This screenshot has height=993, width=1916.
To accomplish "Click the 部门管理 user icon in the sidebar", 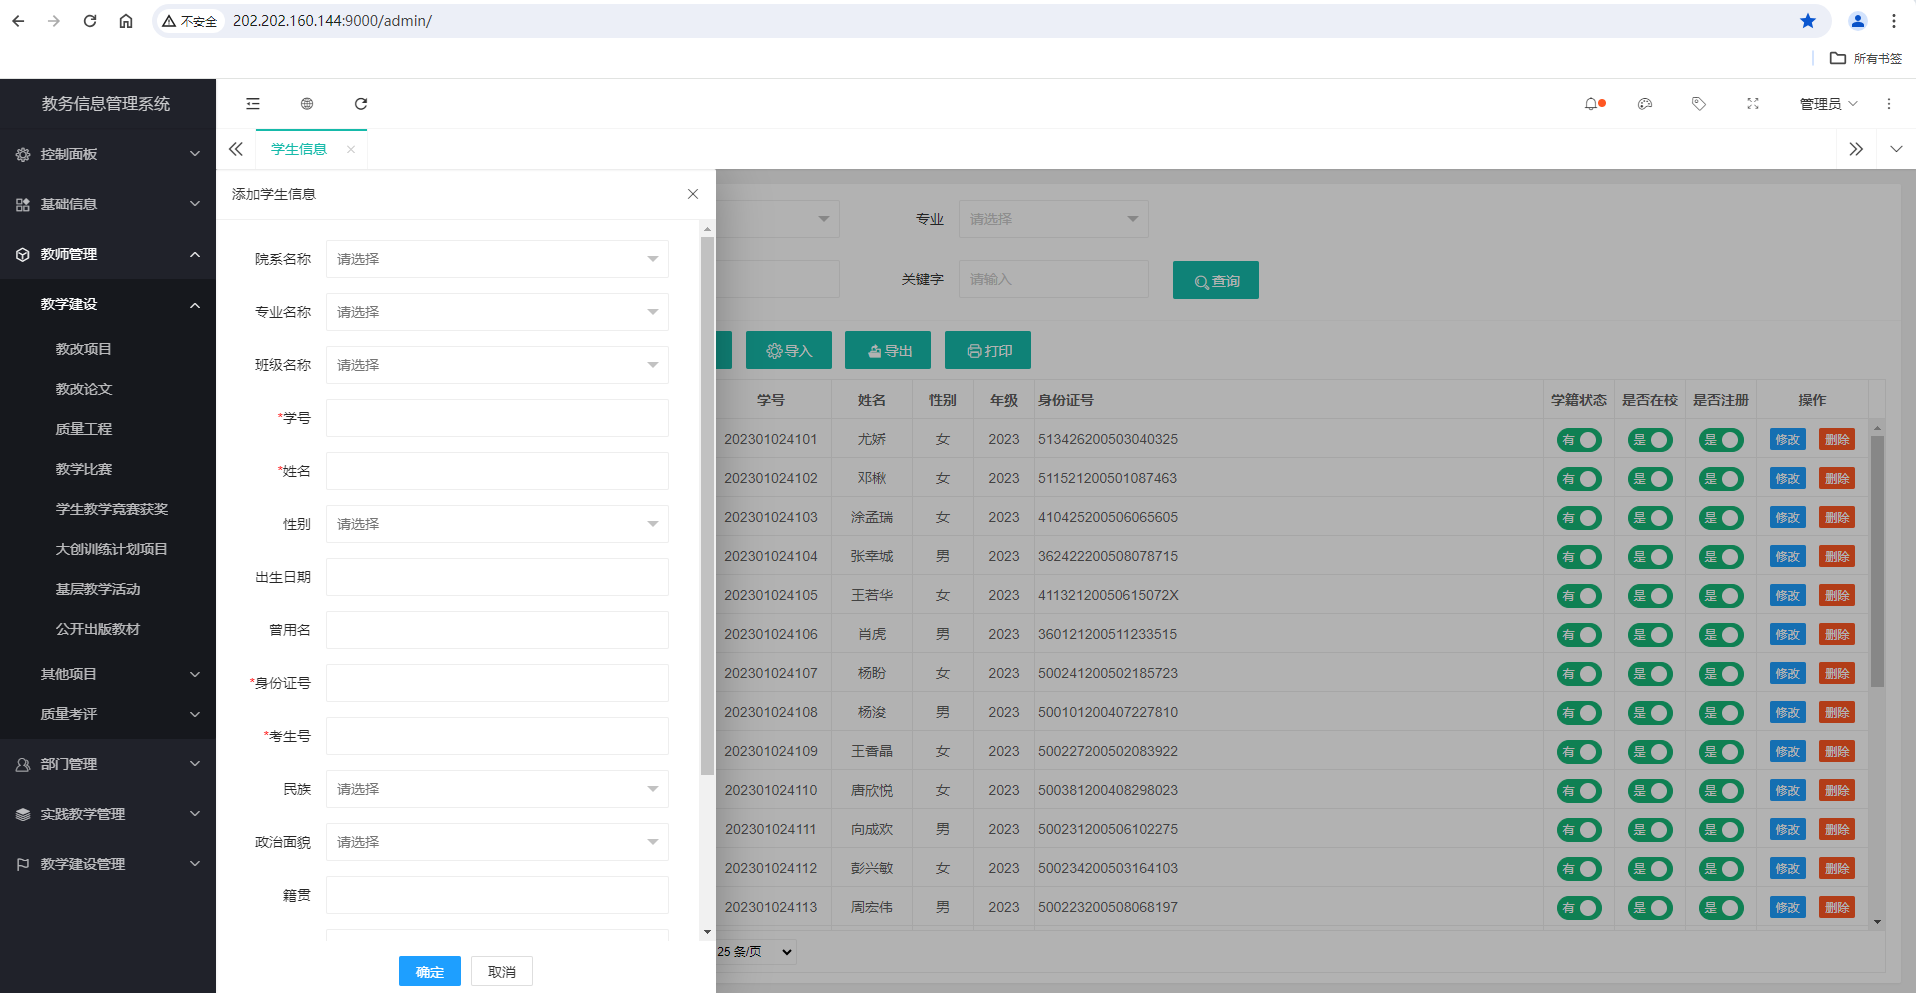I will point(23,764).
